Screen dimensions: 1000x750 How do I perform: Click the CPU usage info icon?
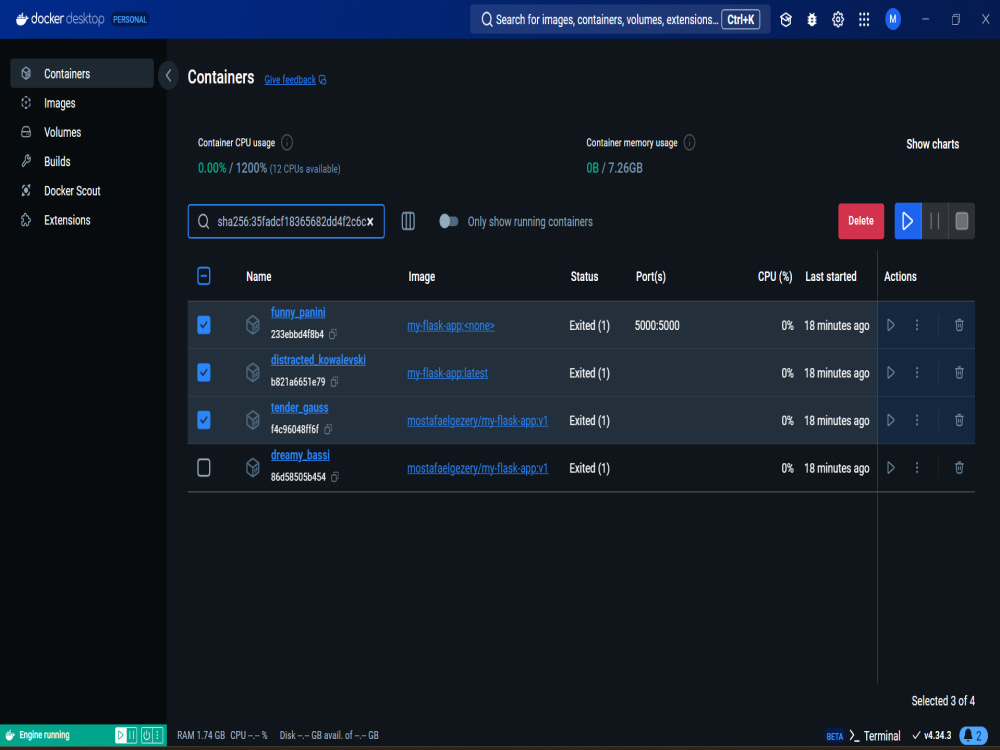[287, 142]
